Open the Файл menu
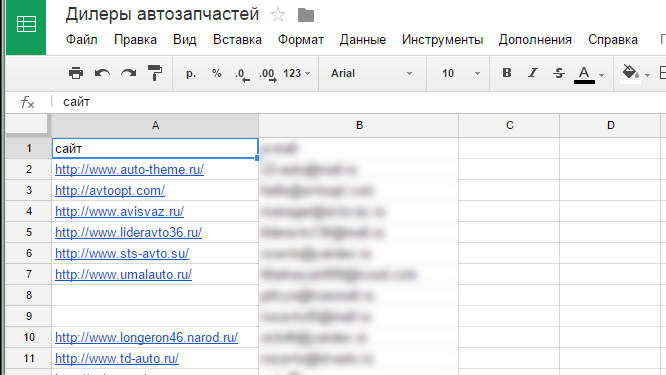666x375 pixels. 82,39
